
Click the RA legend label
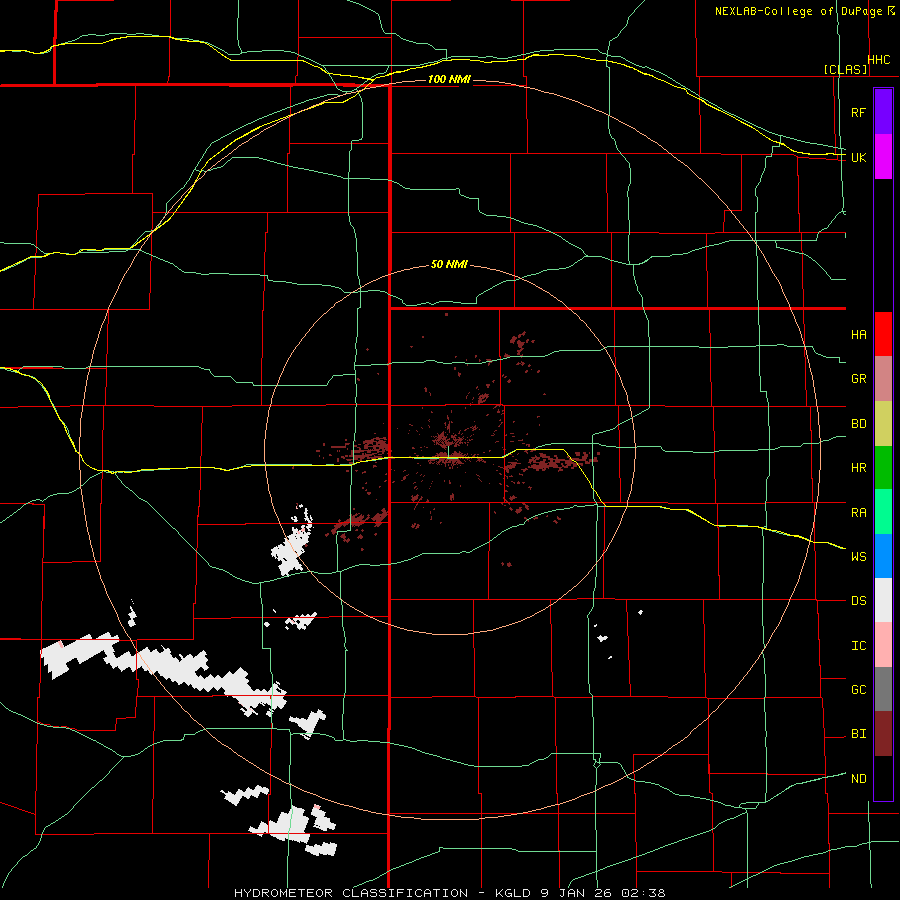[x=858, y=512]
